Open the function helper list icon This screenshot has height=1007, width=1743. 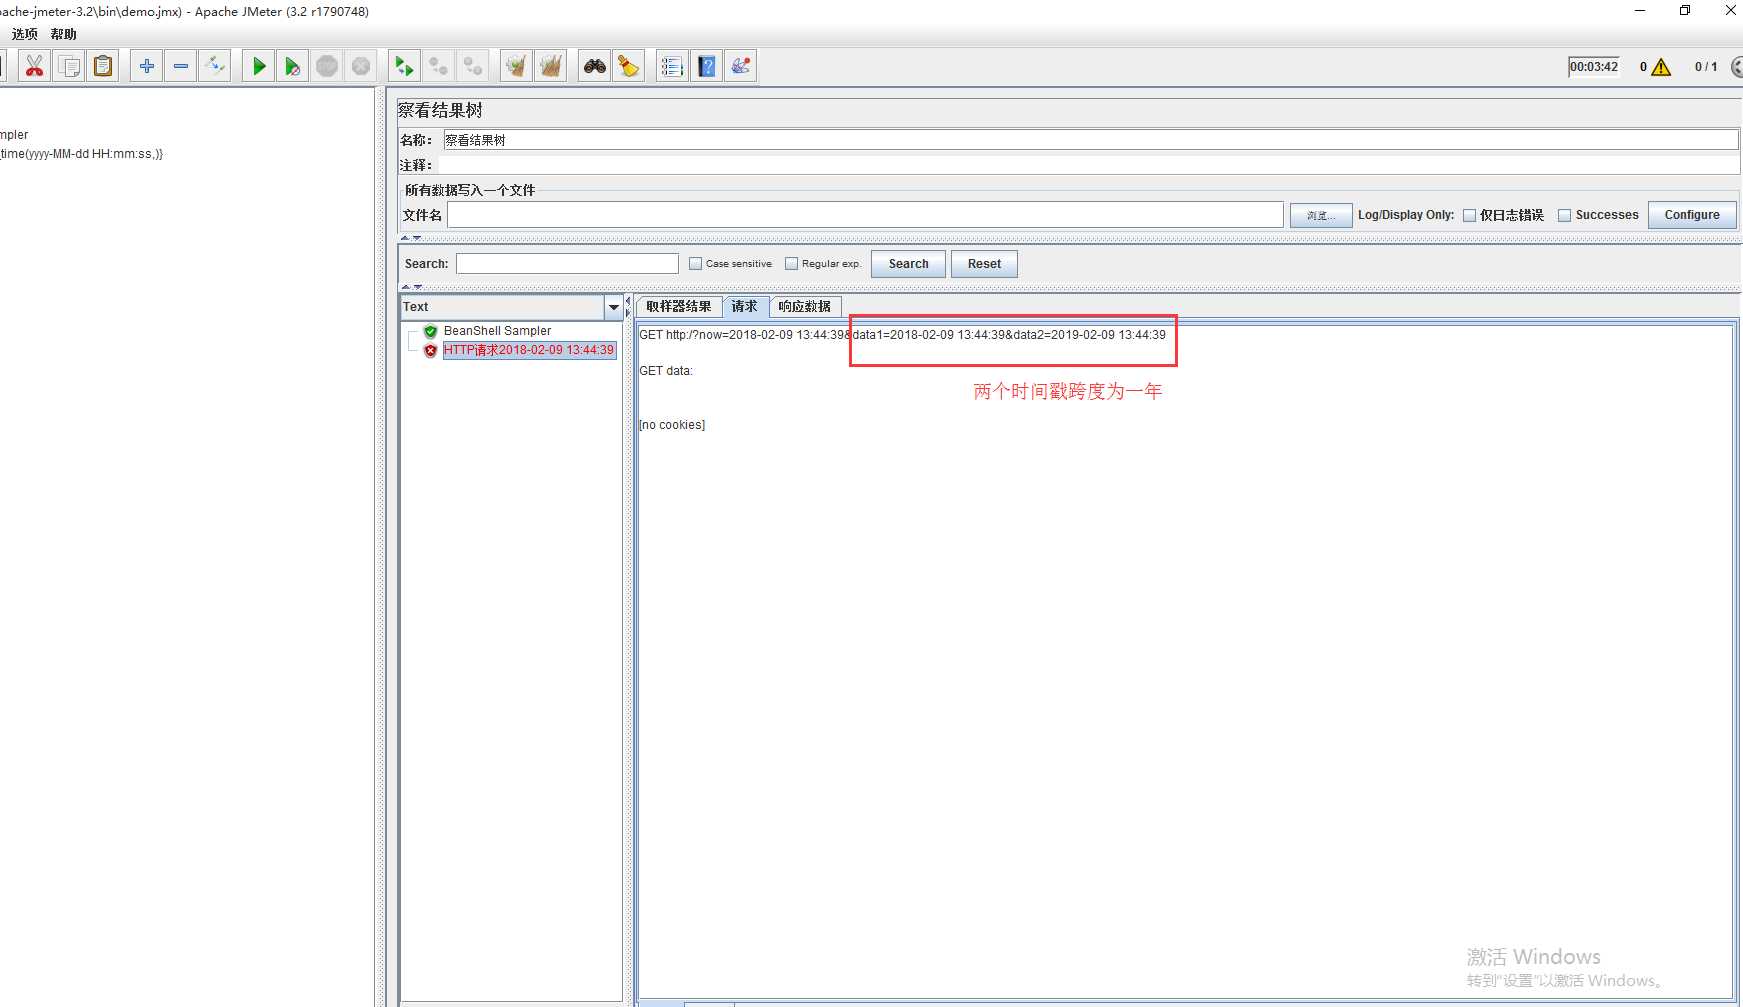point(672,66)
